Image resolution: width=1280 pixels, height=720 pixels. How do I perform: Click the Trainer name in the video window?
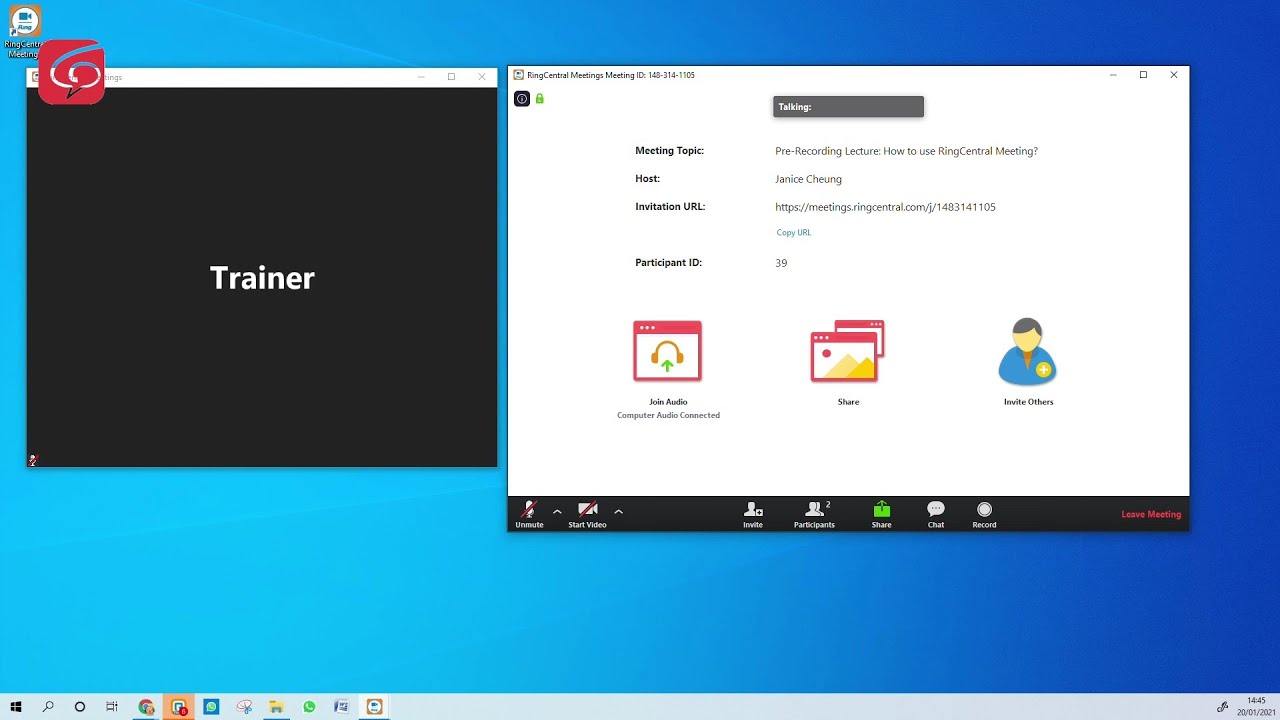(262, 278)
